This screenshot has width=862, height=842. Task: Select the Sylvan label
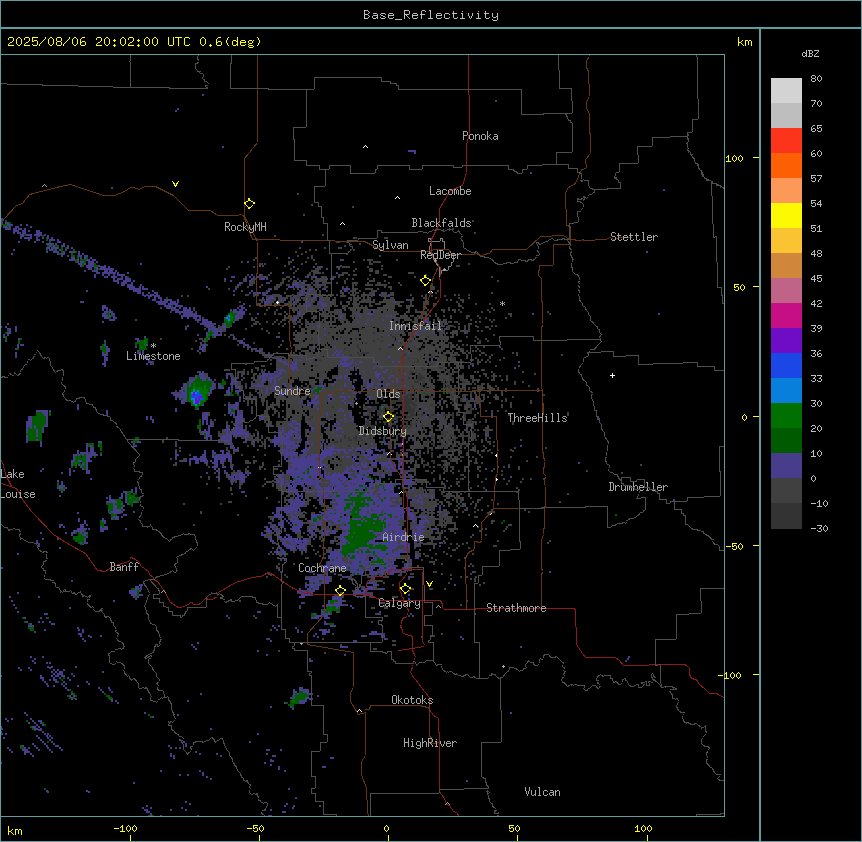[x=390, y=245]
